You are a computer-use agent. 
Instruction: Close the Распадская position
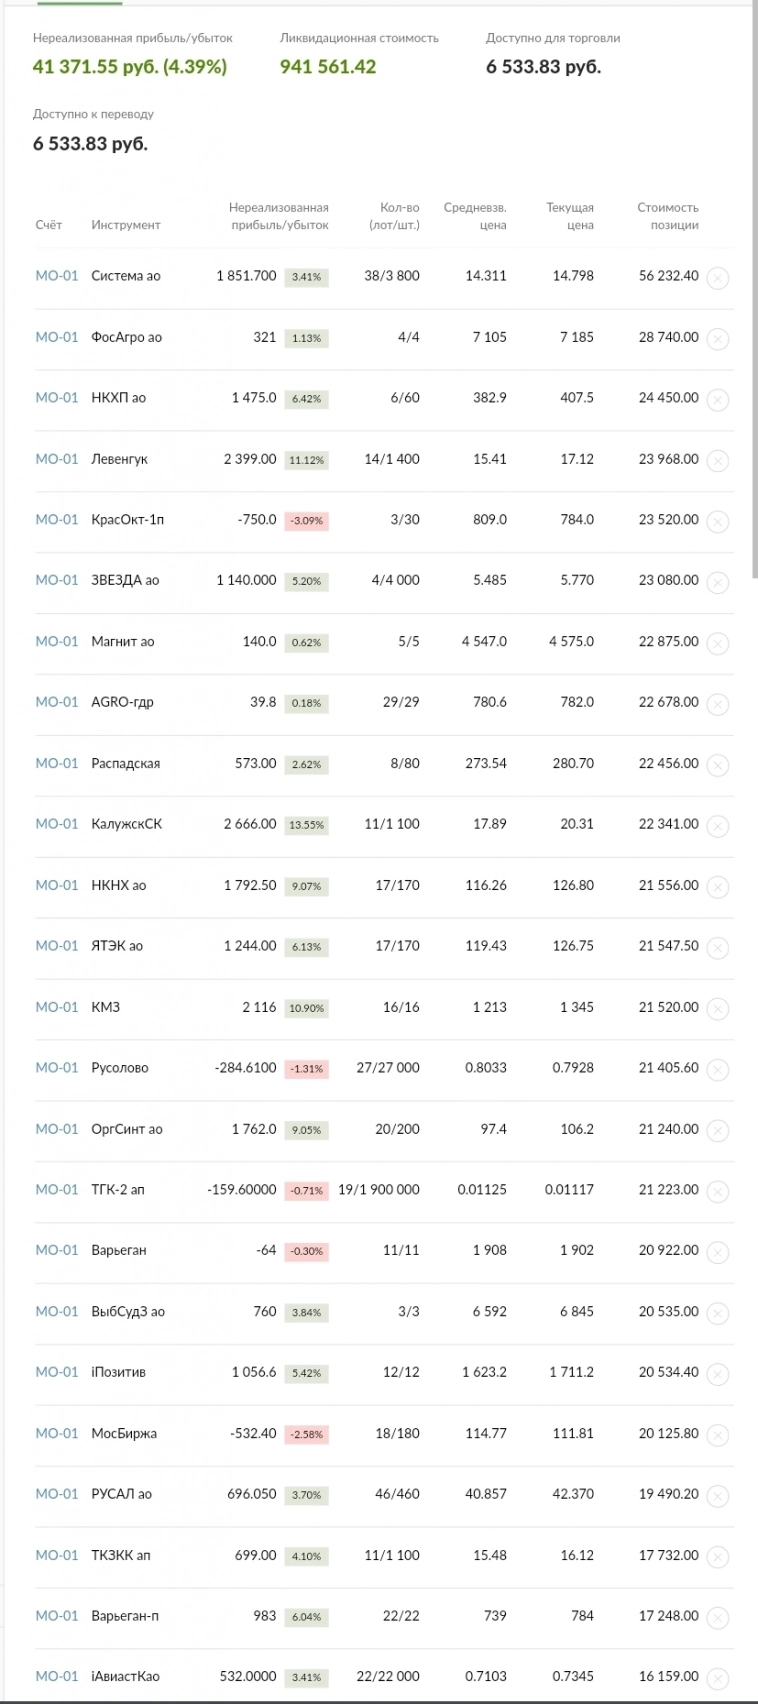tap(717, 765)
